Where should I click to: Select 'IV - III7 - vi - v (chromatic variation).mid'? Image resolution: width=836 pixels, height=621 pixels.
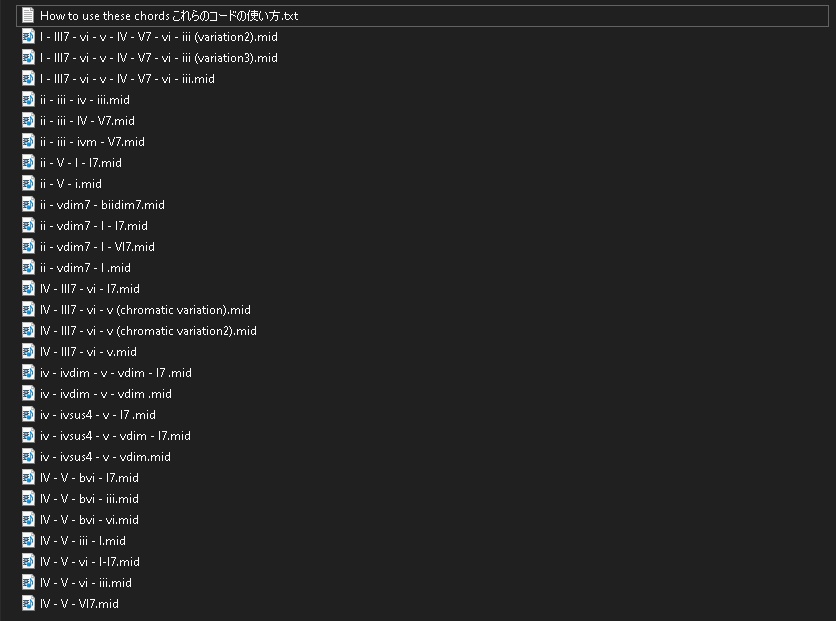pyautogui.click(x=145, y=310)
